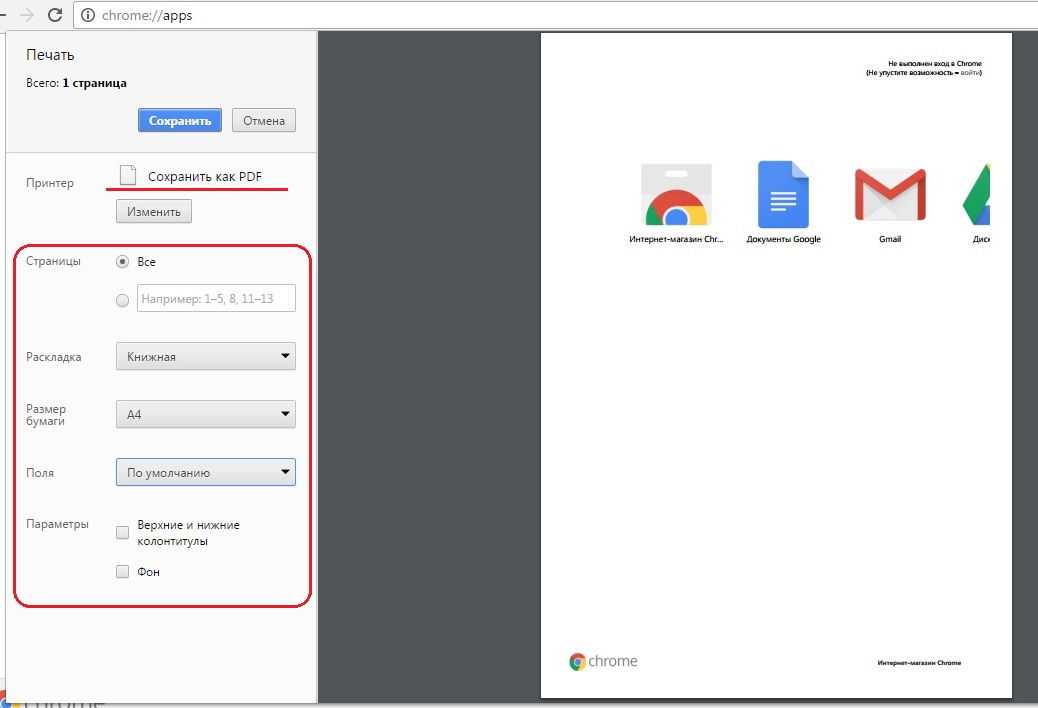Click the Документы Google label in preview
The height and width of the screenshot is (708, 1038).
pos(784,239)
